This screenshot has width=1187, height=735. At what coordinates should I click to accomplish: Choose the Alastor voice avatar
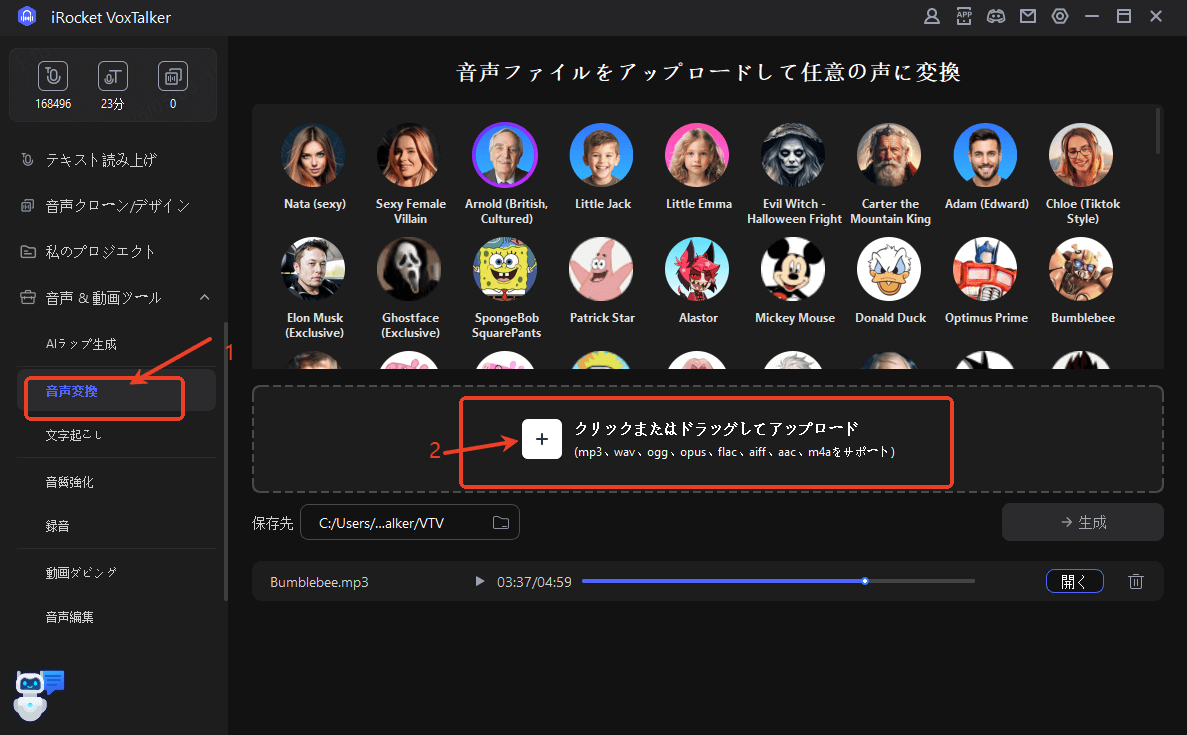[x=697, y=269]
